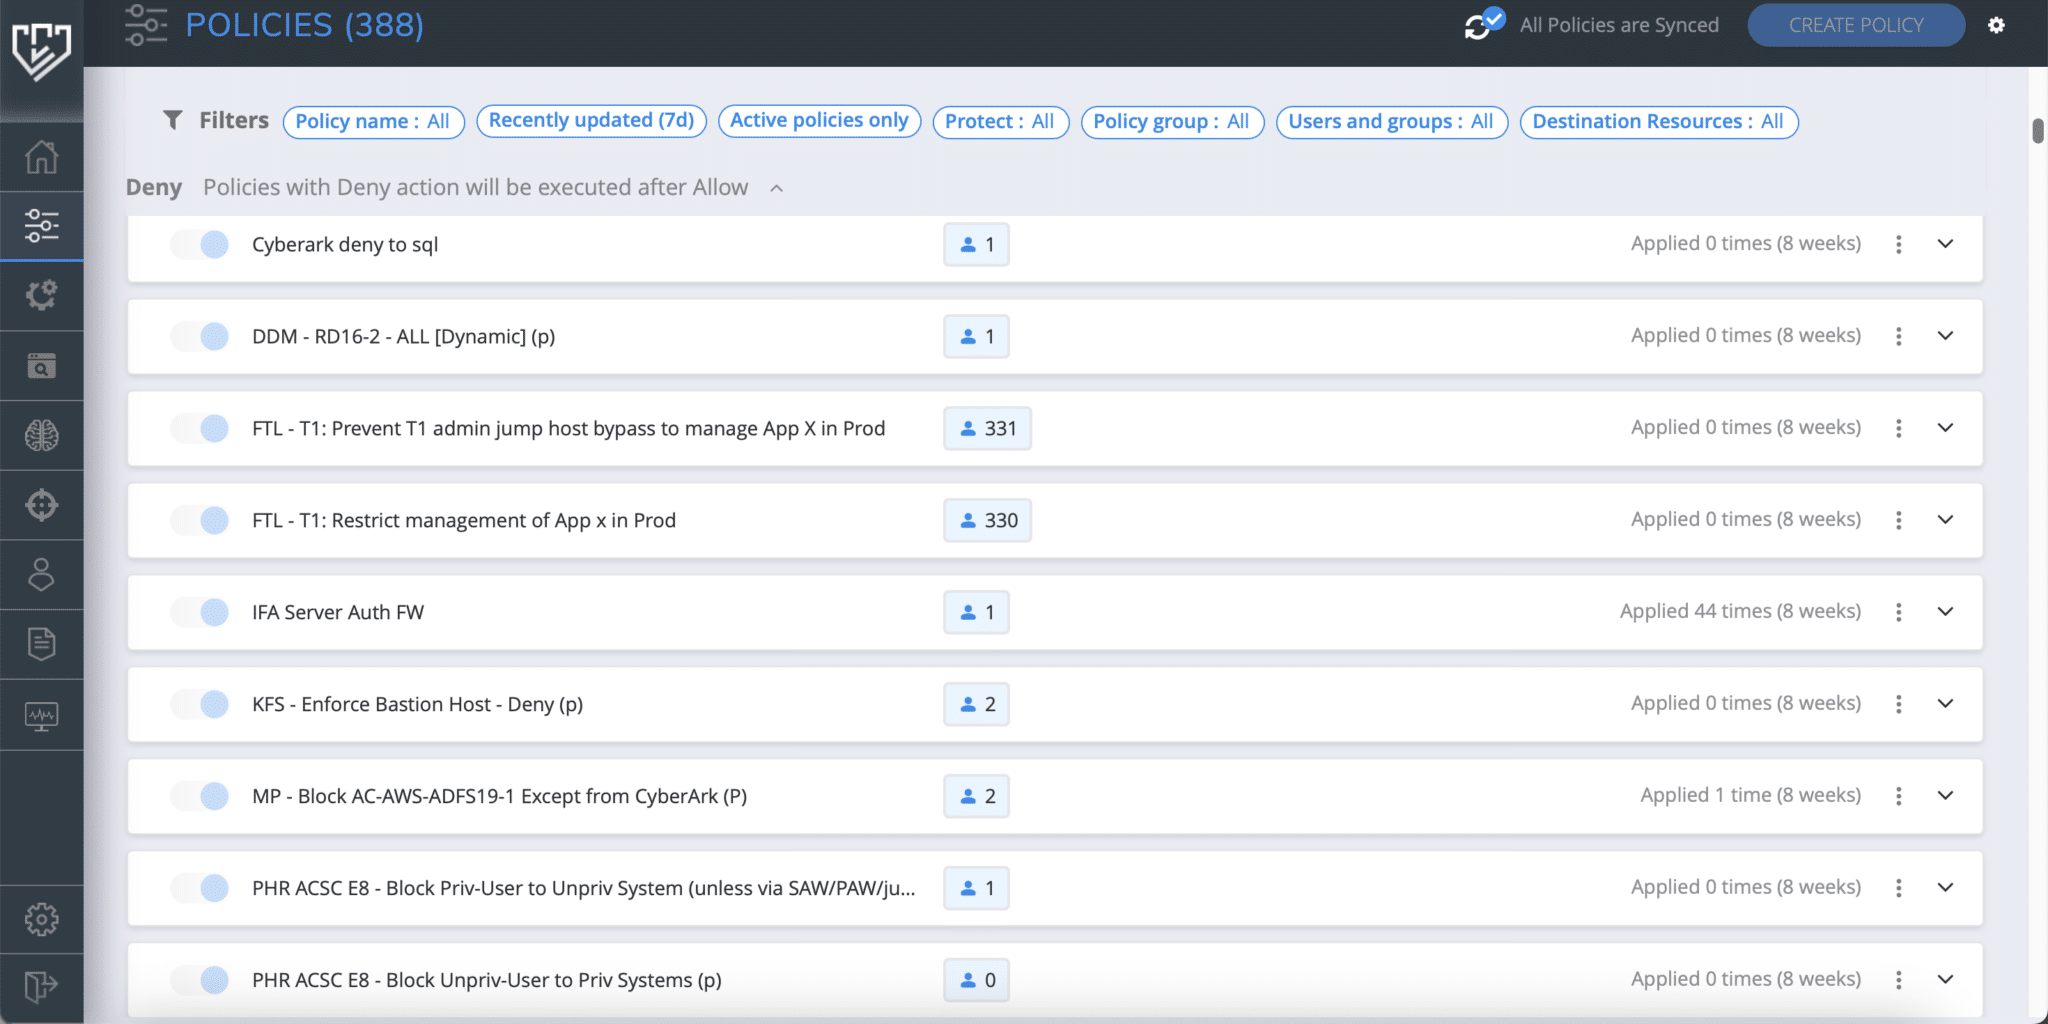Open the user icon in sidebar
2048x1024 pixels.
pos(41,575)
